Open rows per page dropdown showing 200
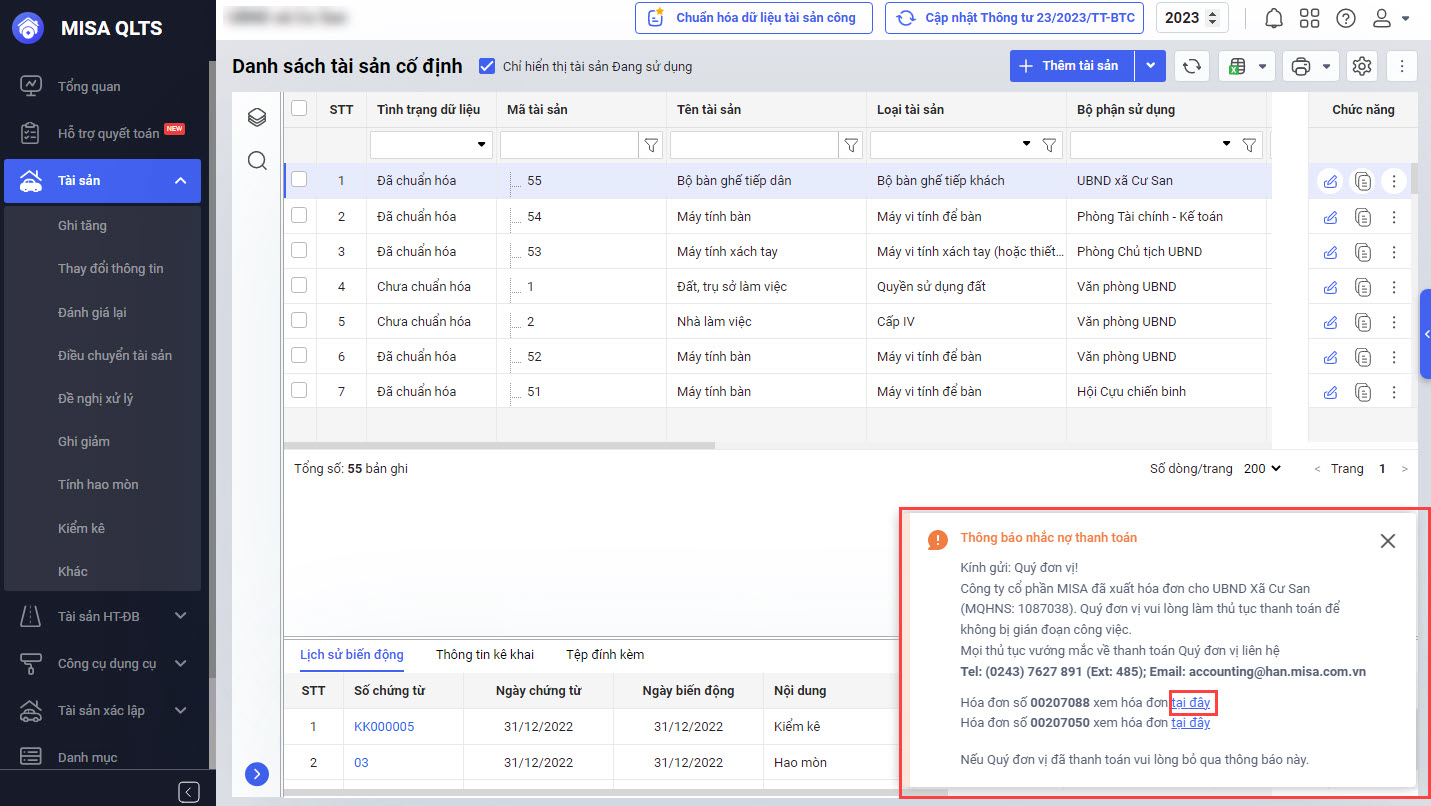The height and width of the screenshot is (806, 1431). pyautogui.click(x=1263, y=469)
